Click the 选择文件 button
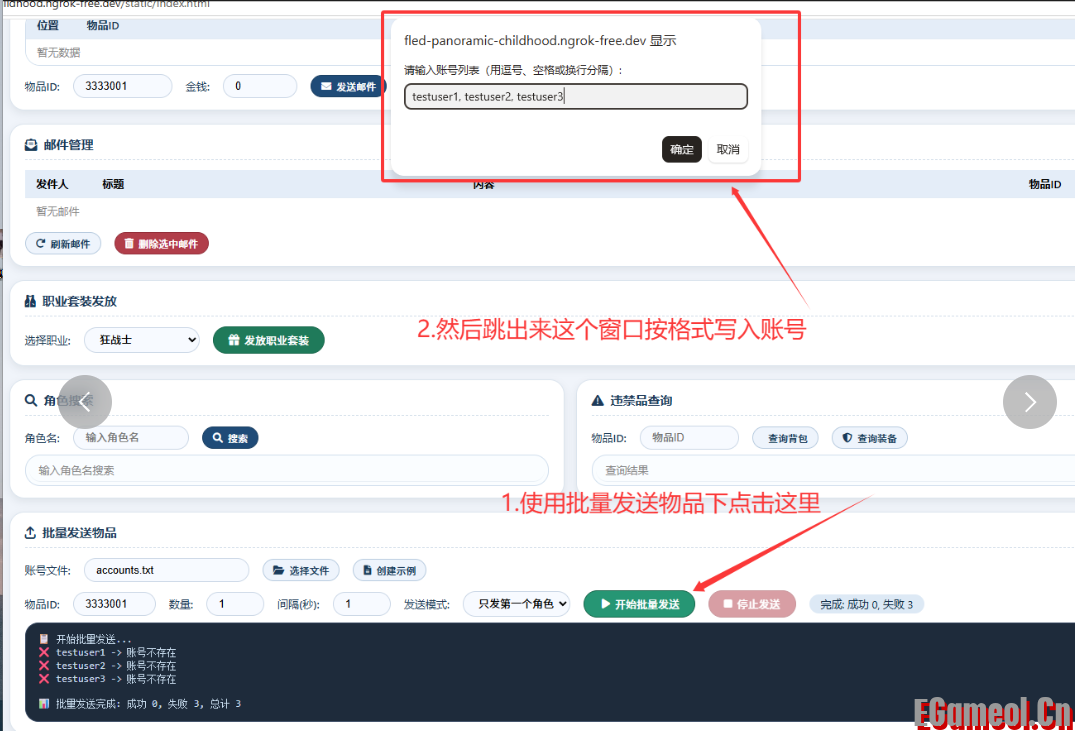The height and width of the screenshot is (731, 1075). 301,571
